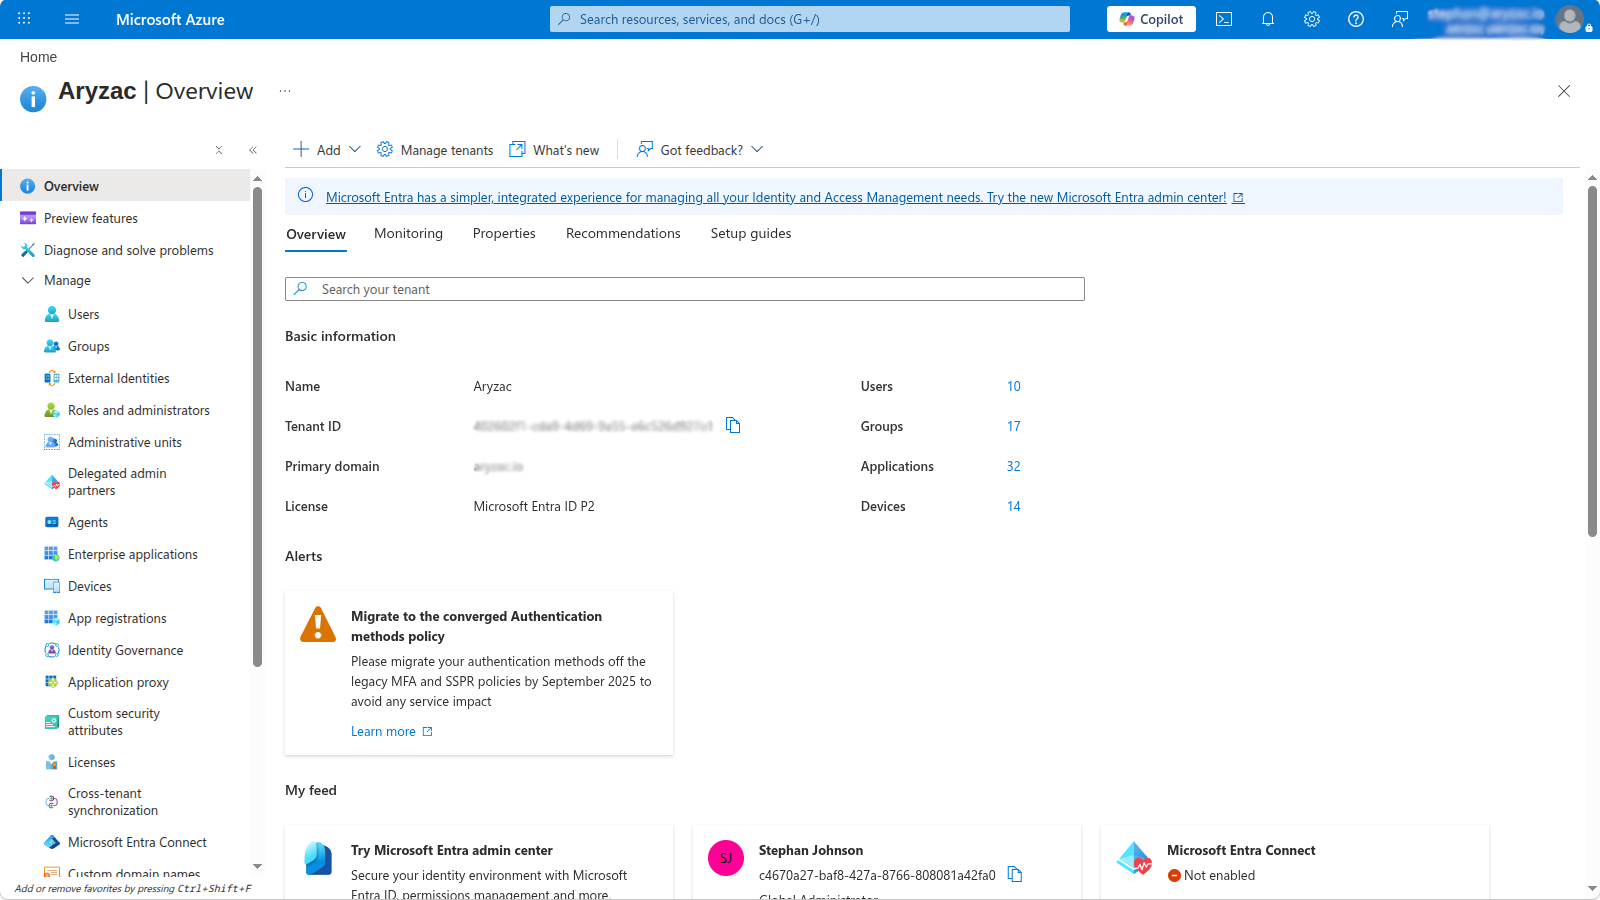Open Cloud Shell terminal icon
The image size is (1600, 900).
tap(1224, 19)
